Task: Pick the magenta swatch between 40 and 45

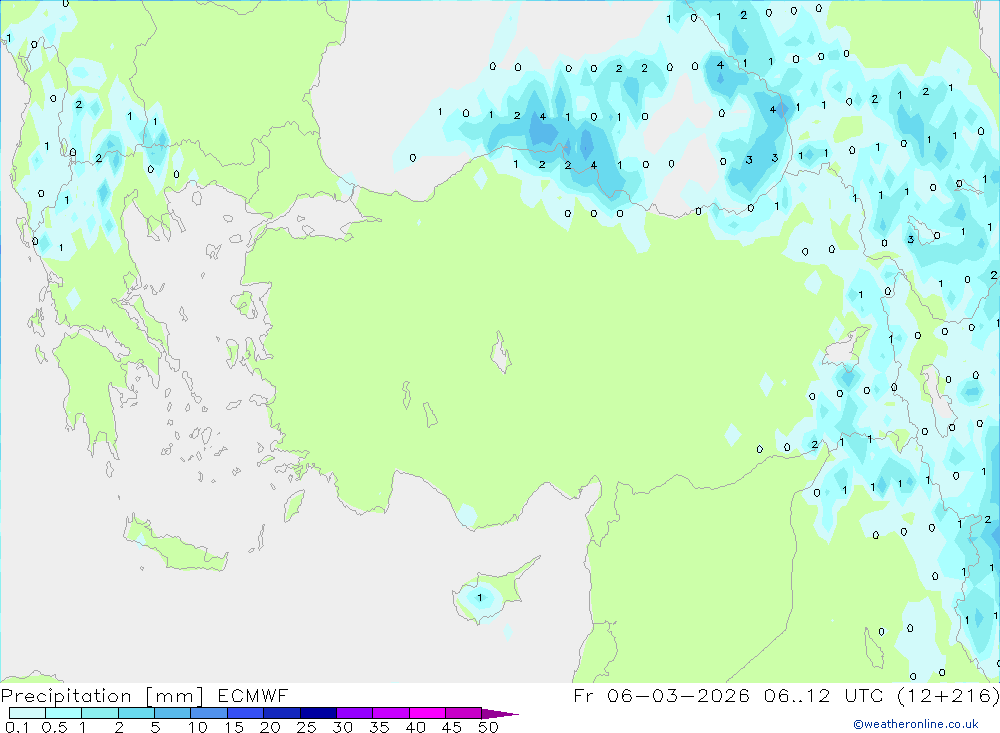Action: tap(427, 713)
